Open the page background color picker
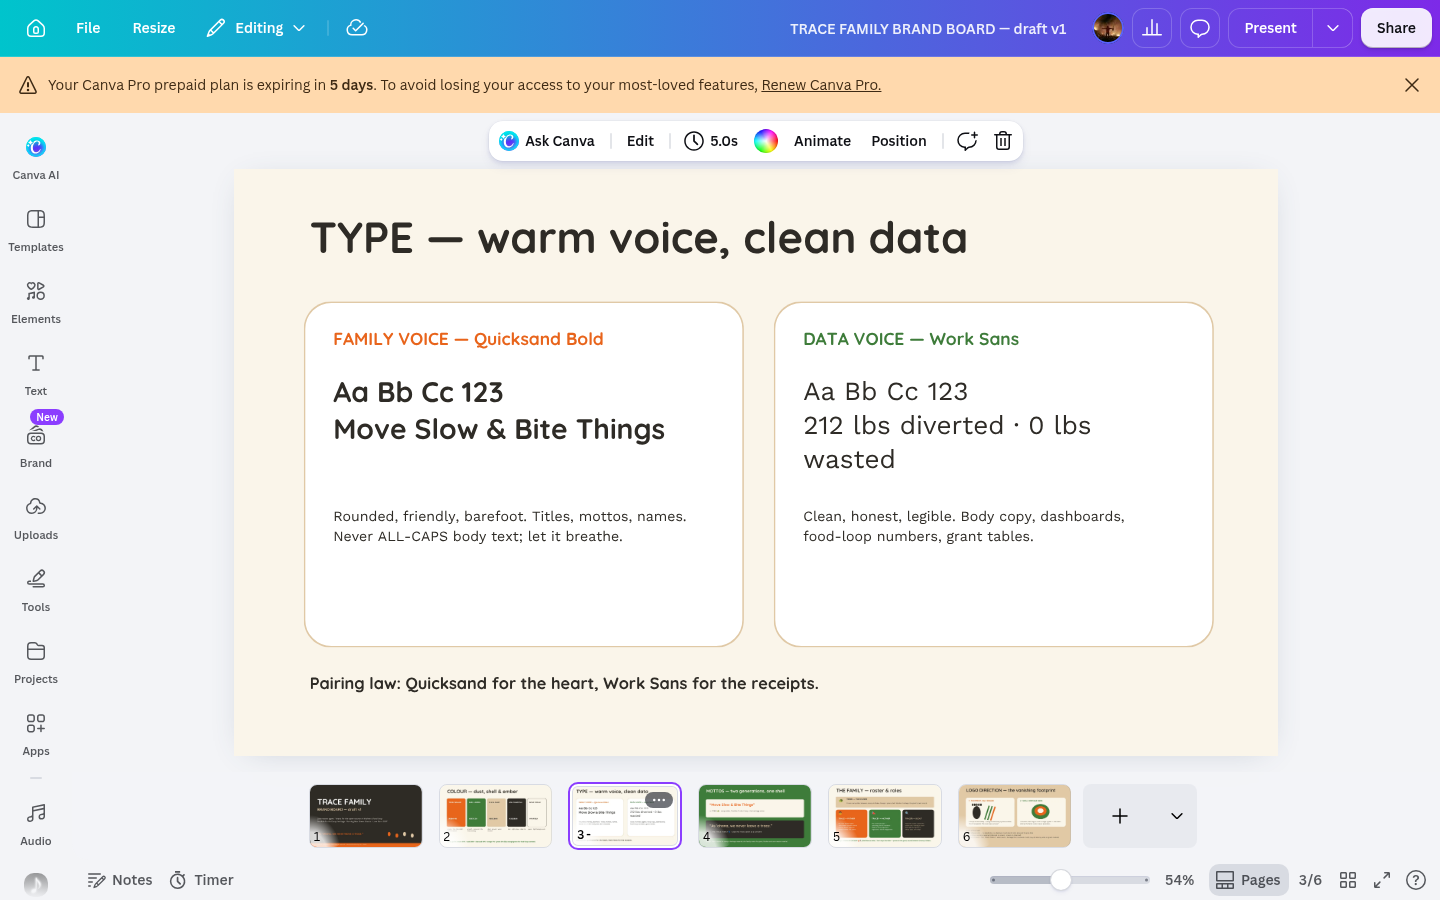The image size is (1440, 900). click(766, 141)
